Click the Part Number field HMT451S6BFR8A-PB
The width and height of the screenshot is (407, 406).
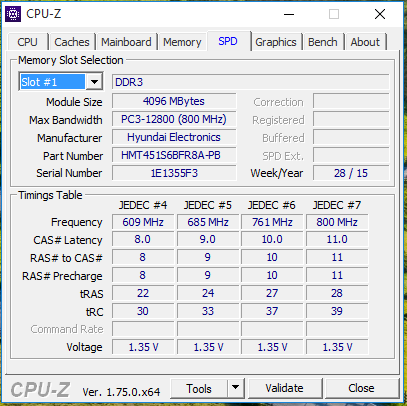click(174, 155)
